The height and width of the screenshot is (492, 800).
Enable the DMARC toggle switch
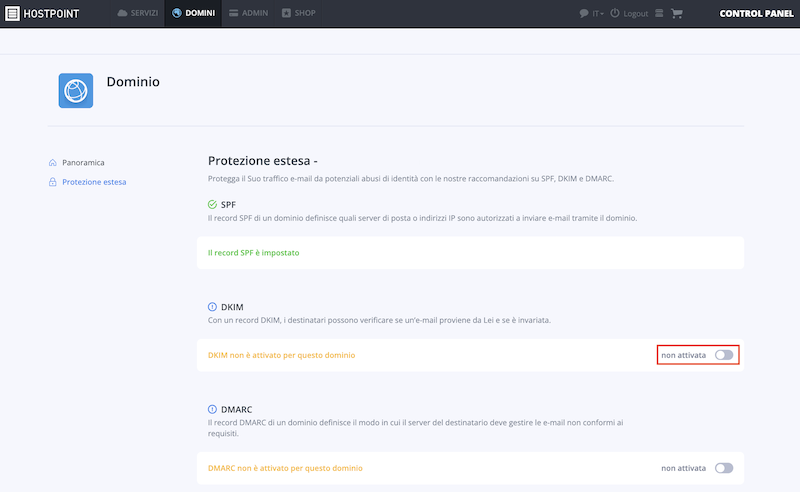click(x=724, y=468)
